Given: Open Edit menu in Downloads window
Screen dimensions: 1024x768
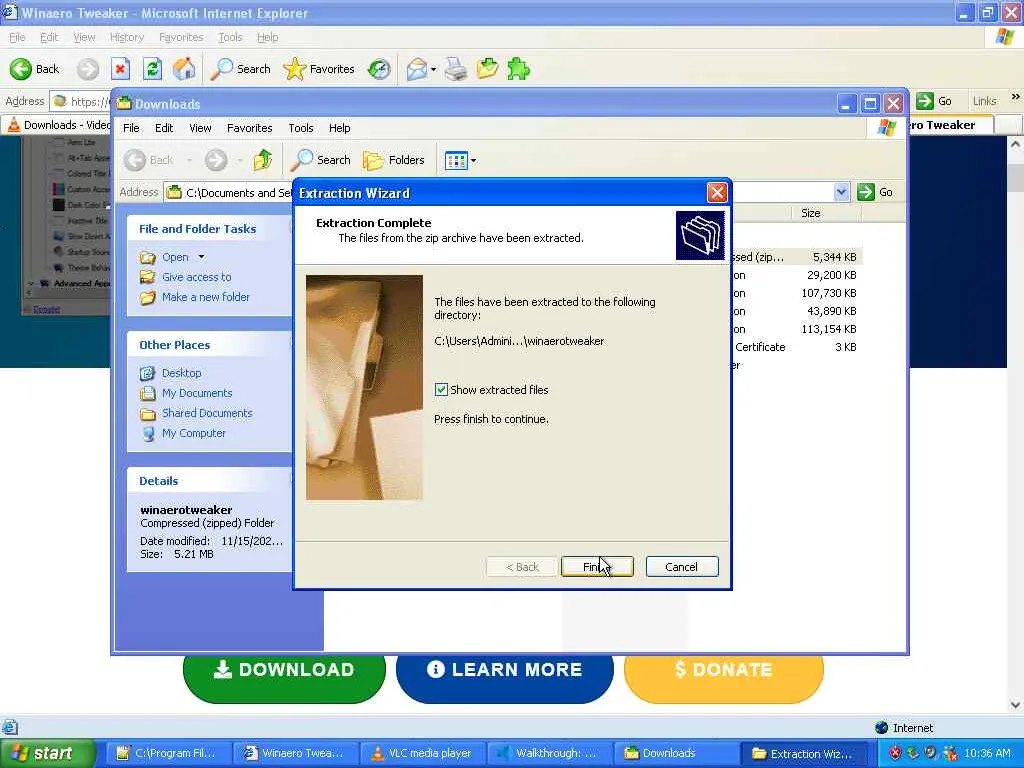Looking at the screenshot, I should click(164, 128).
